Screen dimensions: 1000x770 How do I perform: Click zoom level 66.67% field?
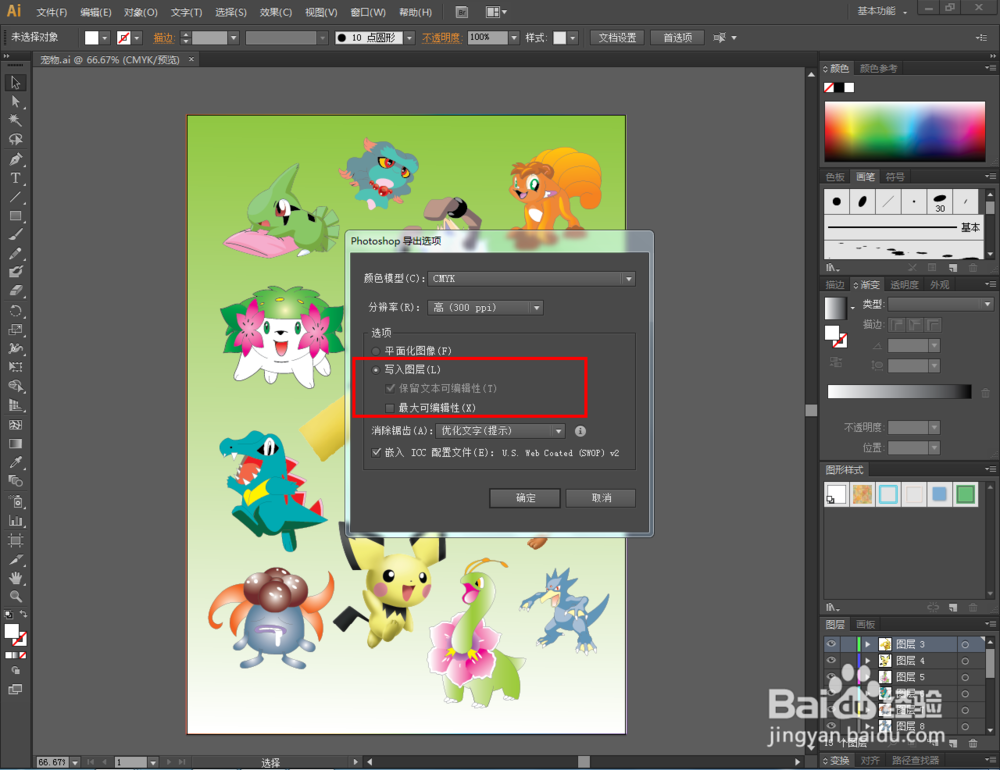(x=52, y=762)
